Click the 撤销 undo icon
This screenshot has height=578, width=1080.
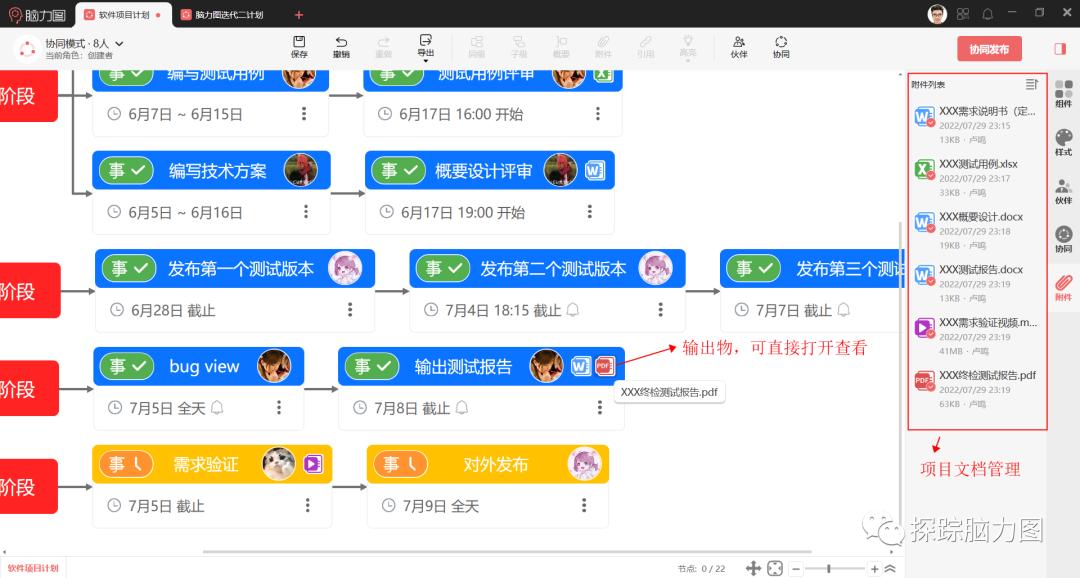tap(341, 46)
